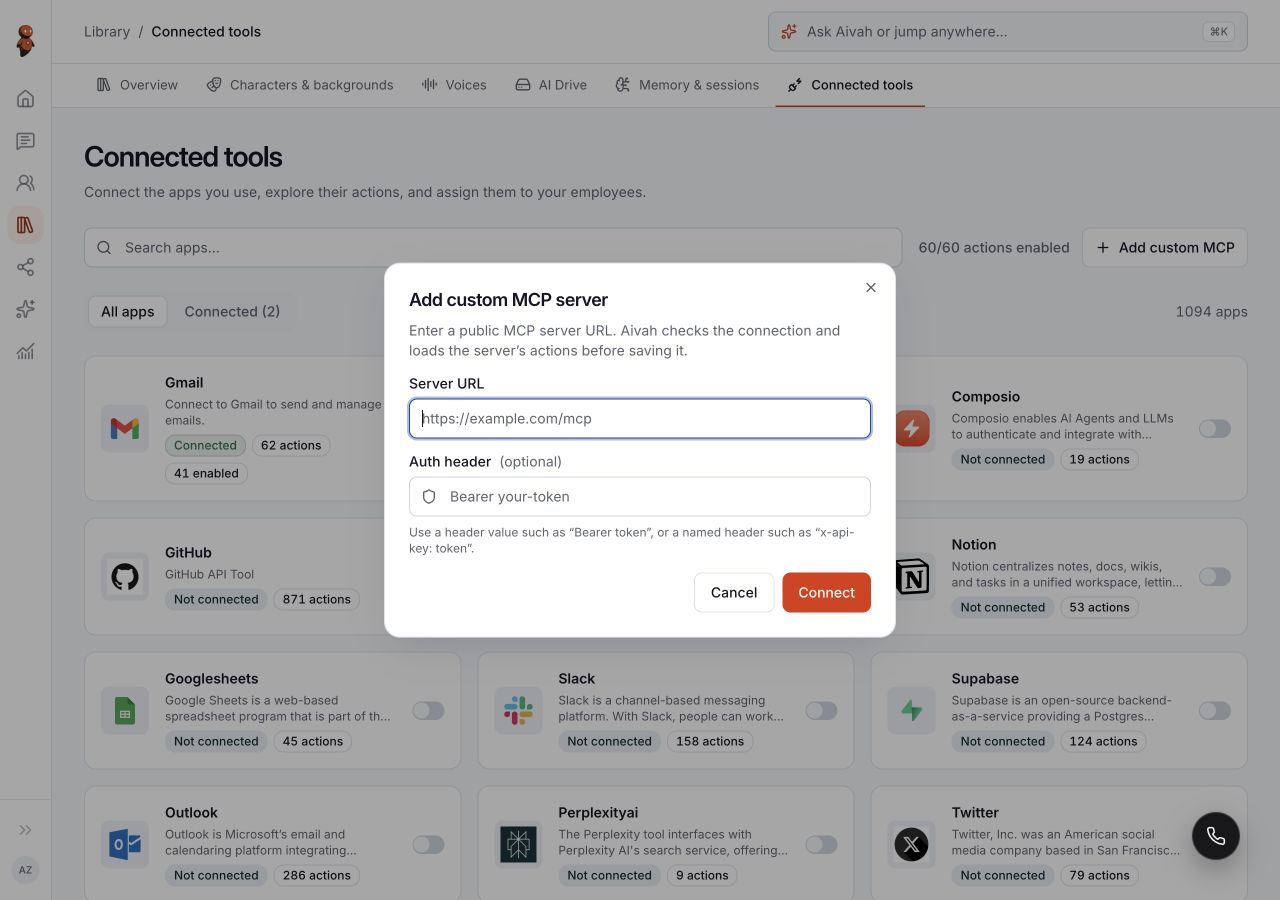Select the Connected (2) filter tab
The height and width of the screenshot is (900, 1280).
click(232, 312)
